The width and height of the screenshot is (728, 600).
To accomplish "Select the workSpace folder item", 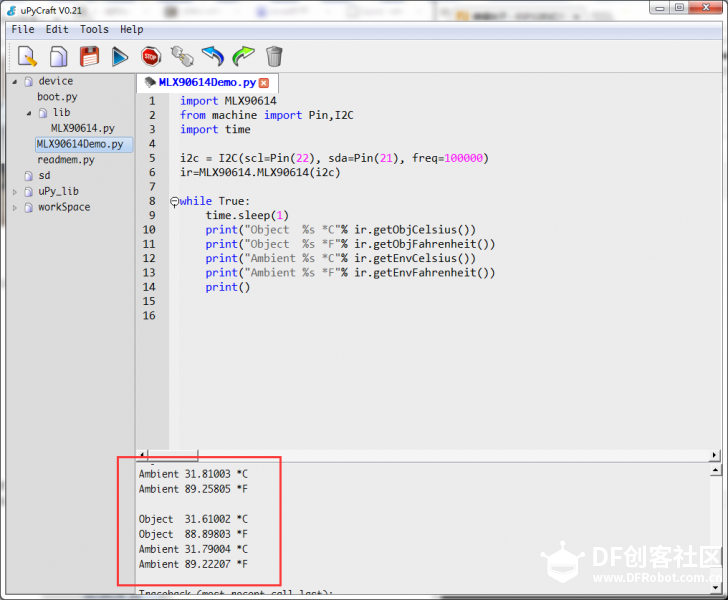I will click(64, 207).
